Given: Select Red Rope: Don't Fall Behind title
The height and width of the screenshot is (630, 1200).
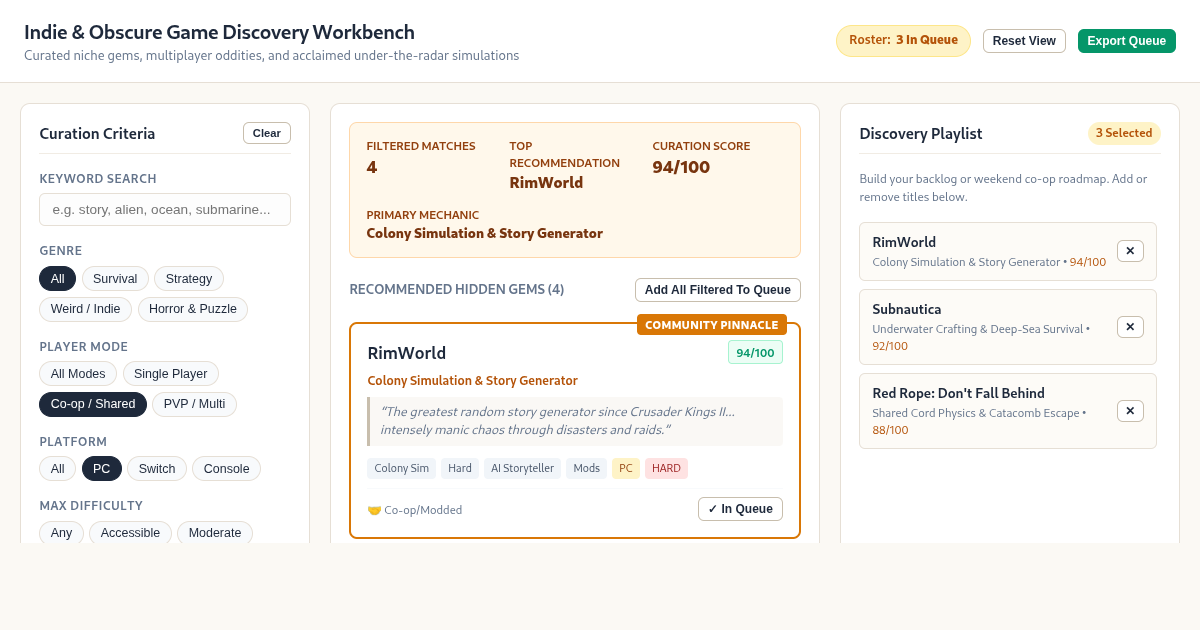Looking at the screenshot, I should point(958,393).
